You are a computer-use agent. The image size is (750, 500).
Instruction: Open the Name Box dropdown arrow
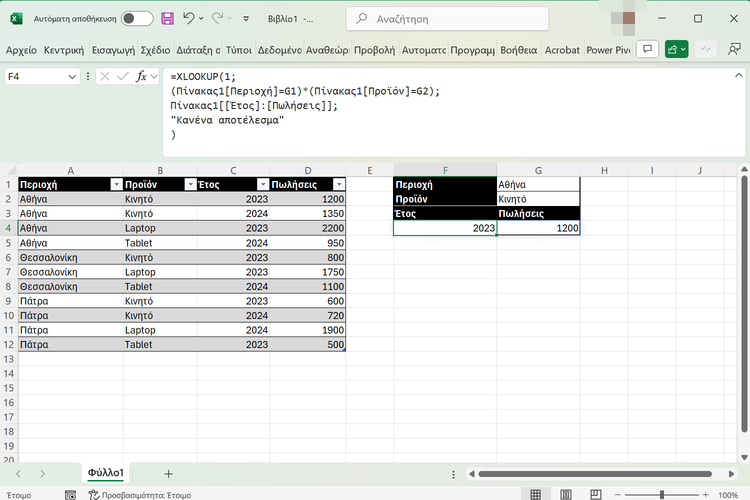tap(72, 77)
